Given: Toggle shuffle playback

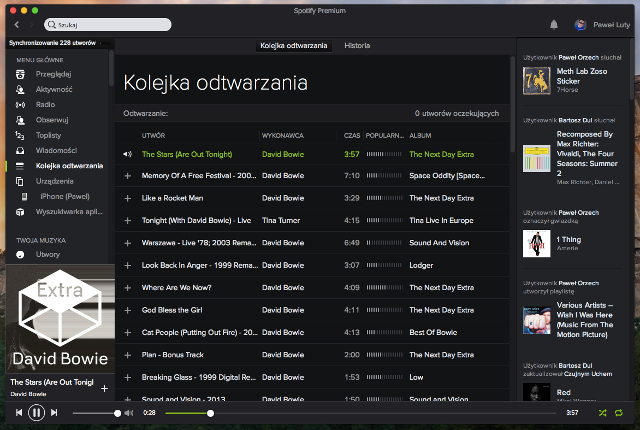Looking at the screenshot, I should (x=602, y=413).
